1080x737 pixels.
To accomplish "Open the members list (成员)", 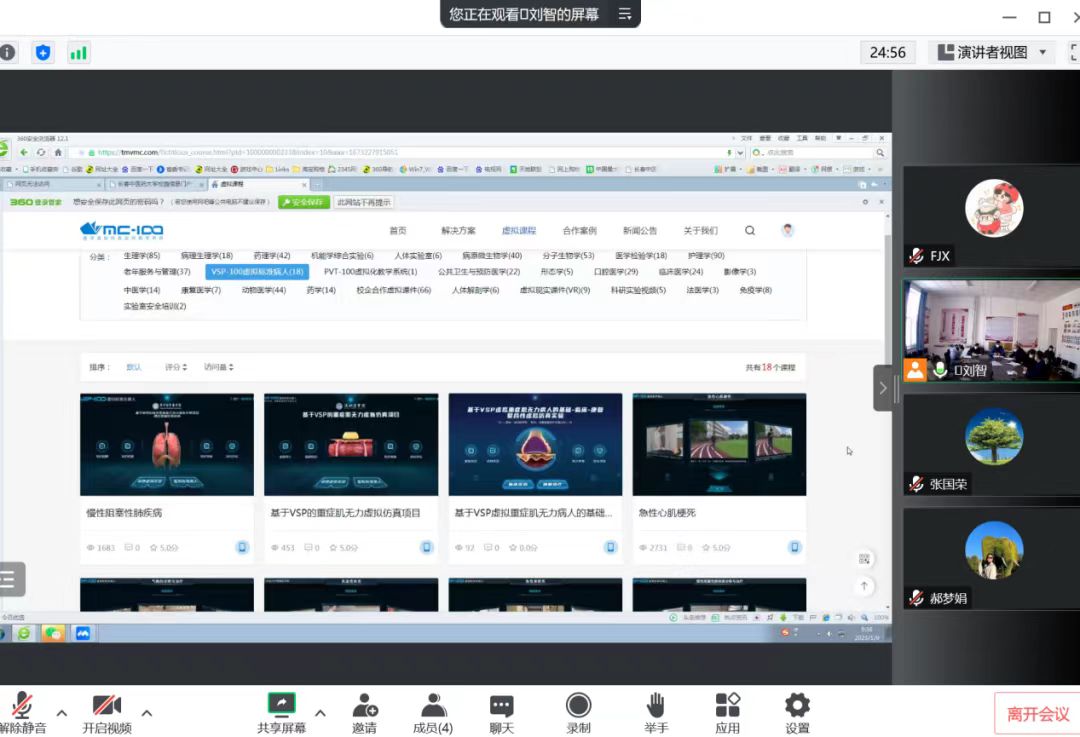I will click(x=433, y=706).
